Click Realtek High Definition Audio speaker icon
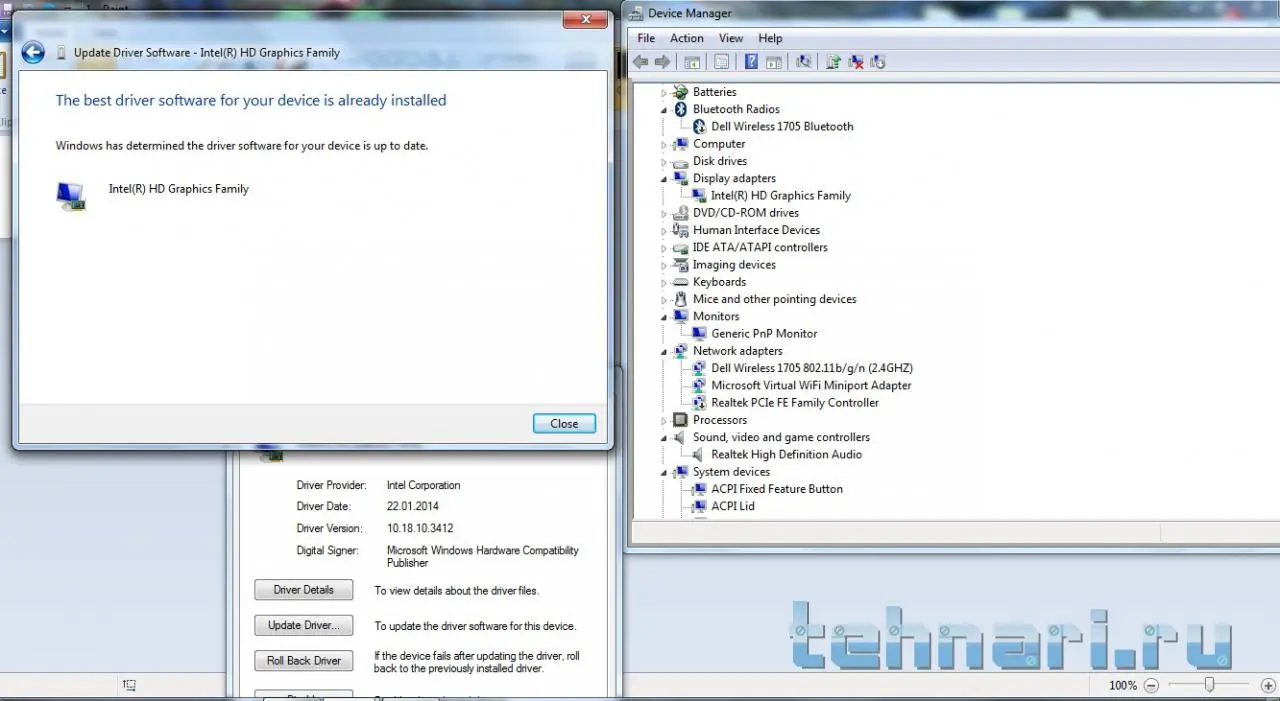Screen dimensions: 1280x701 pos(699,454)
